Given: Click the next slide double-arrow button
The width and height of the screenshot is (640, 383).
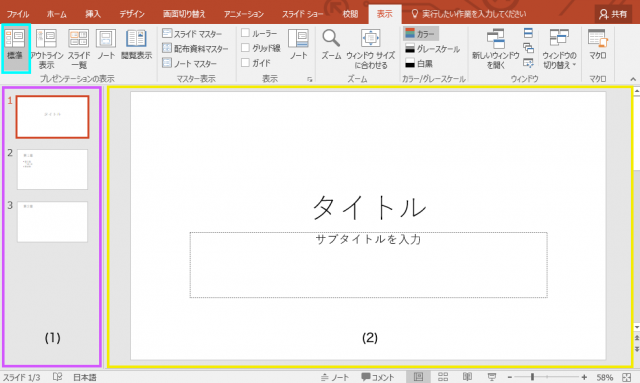Looking at the screenshot, I should (x=636, y=349).
